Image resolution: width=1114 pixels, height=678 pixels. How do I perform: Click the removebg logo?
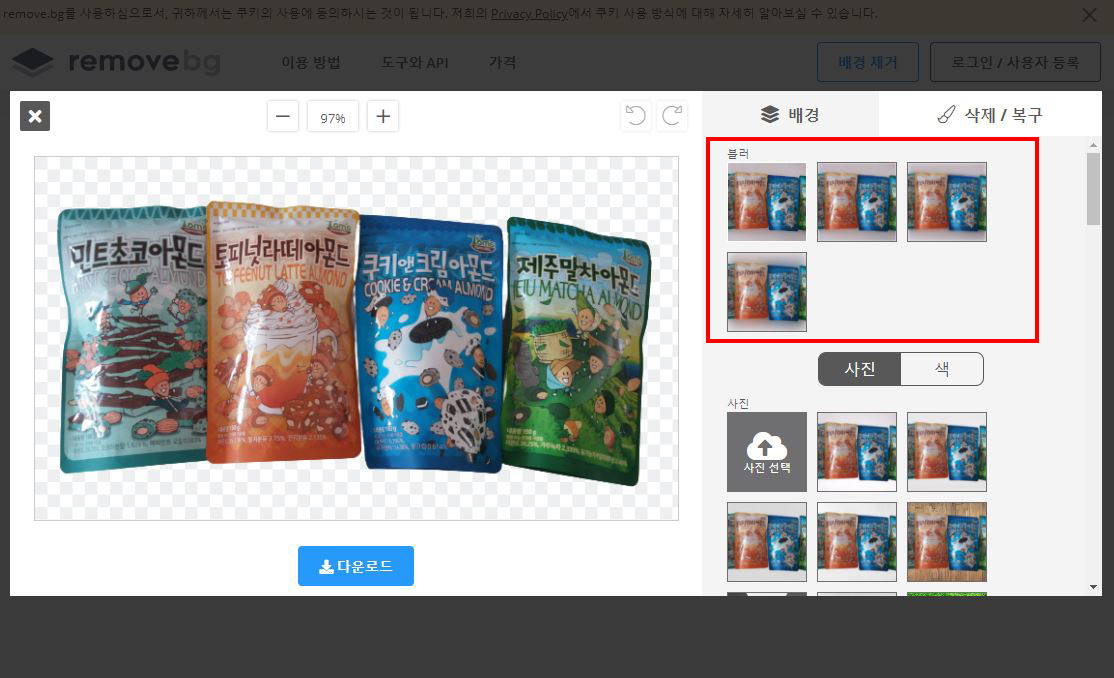point(117,63)
